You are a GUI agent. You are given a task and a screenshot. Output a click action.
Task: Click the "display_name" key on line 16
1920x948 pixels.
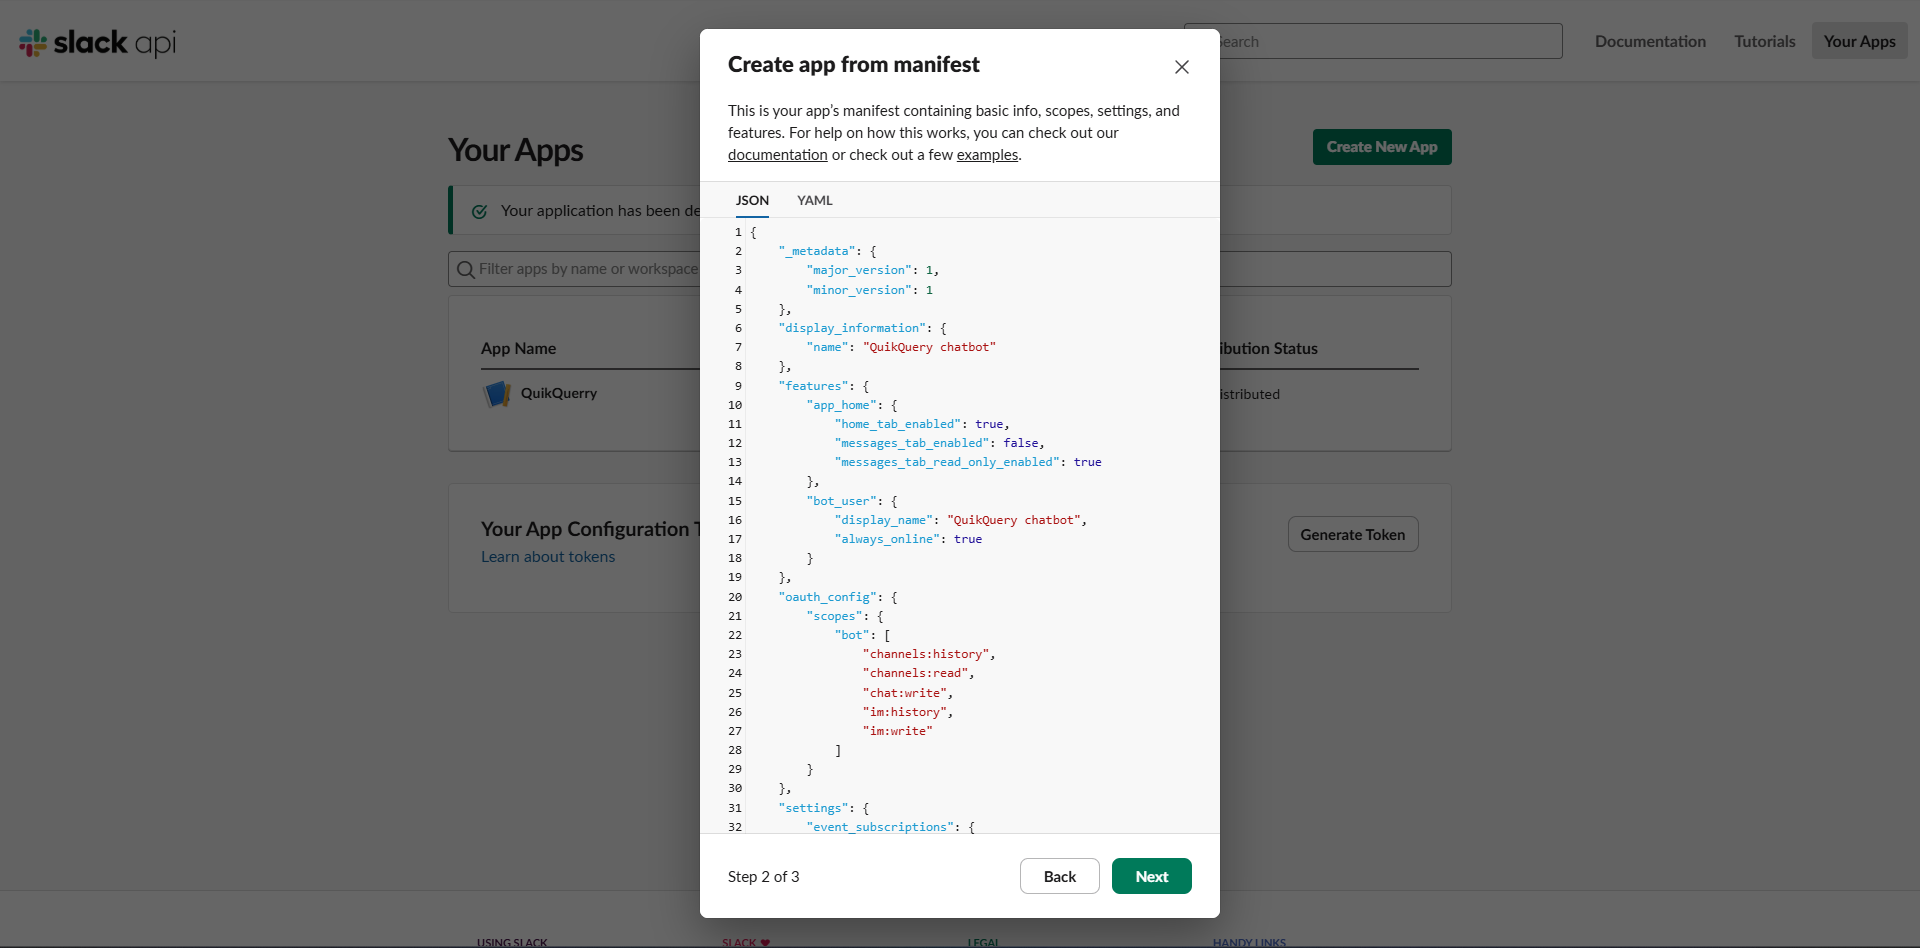click(884, 520)
